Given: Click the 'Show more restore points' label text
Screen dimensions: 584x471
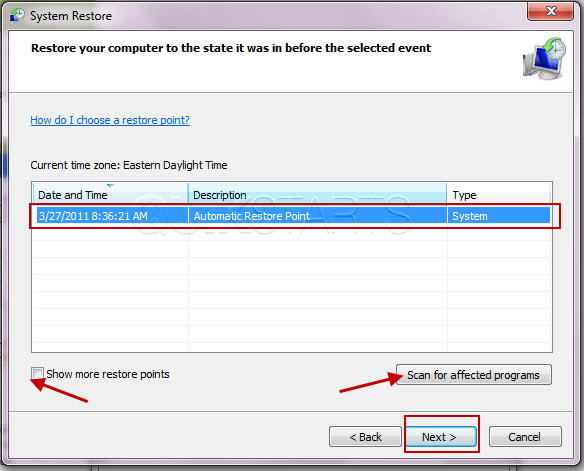Looking at the screenshot, I should pos(108,374).
